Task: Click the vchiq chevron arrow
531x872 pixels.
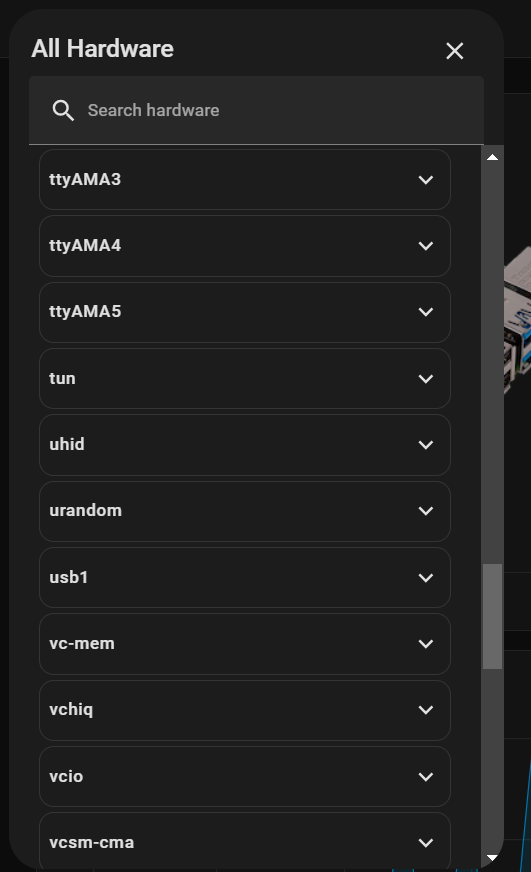Action: tap(426, 710)
